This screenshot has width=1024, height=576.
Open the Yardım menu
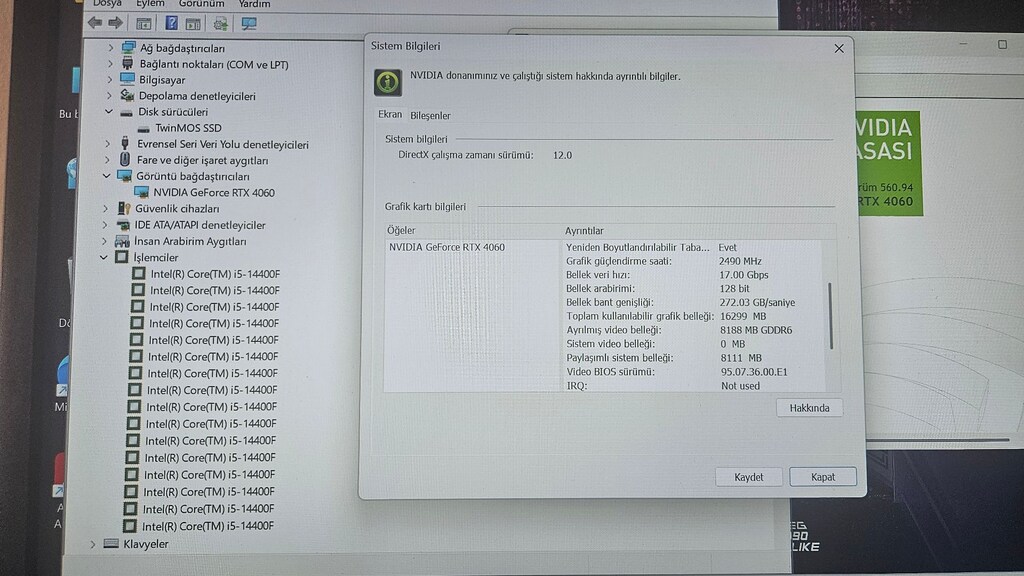pyautogui.click(x=254, y=4)
